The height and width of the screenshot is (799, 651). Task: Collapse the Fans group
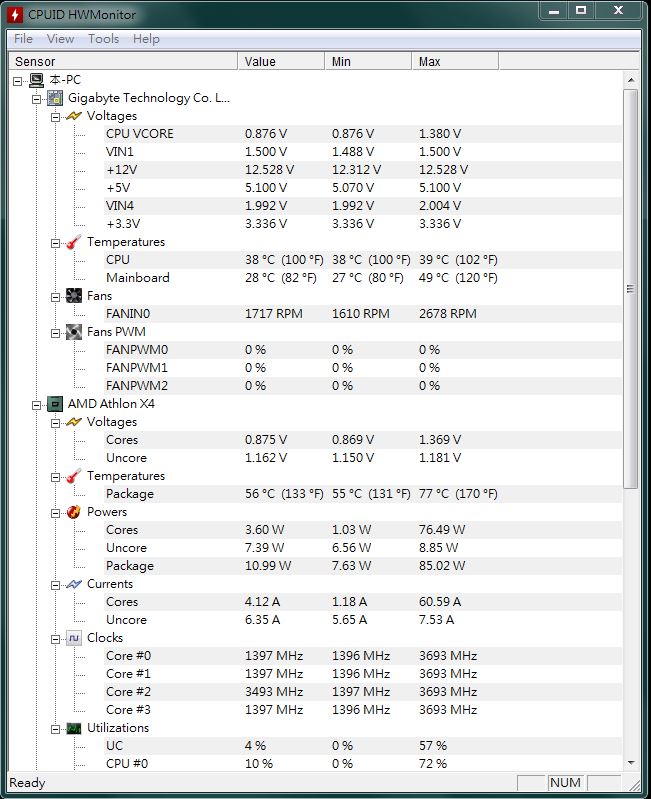tap(55, 297)
